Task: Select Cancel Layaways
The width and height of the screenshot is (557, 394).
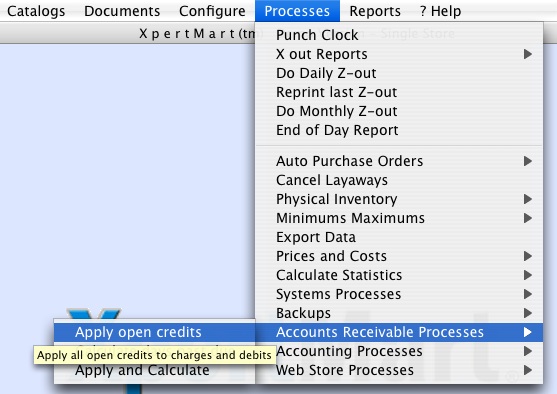Action: coord(399,180)
